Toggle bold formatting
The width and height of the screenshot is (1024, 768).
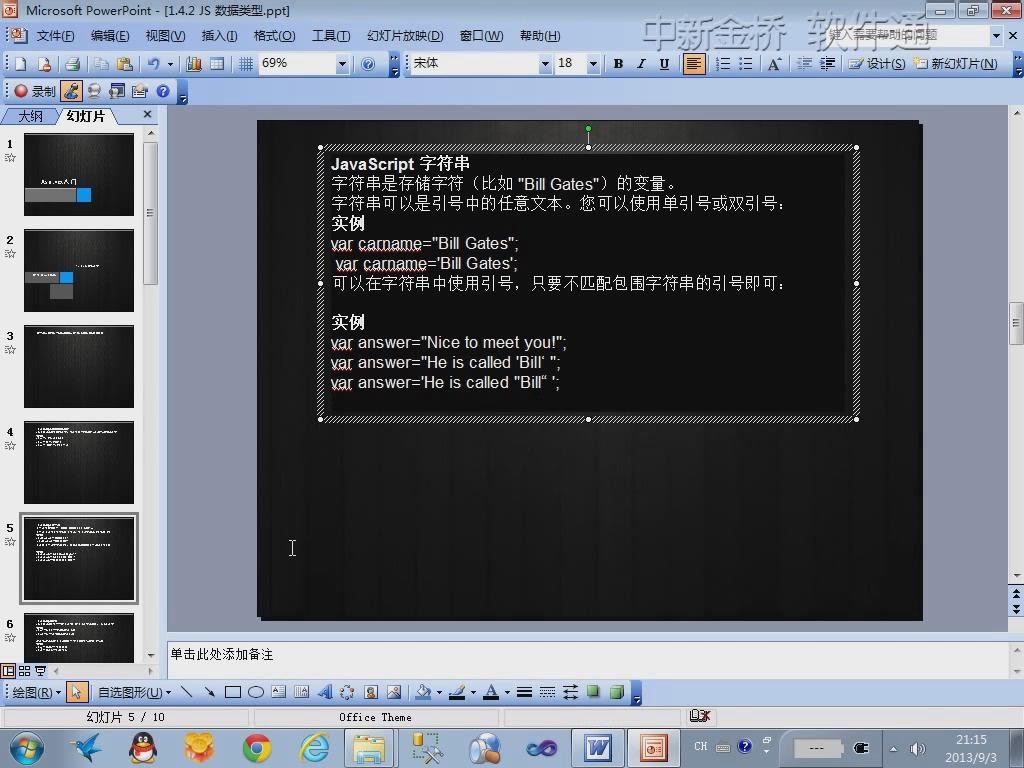pyautogui.click(x=618, y=63)
